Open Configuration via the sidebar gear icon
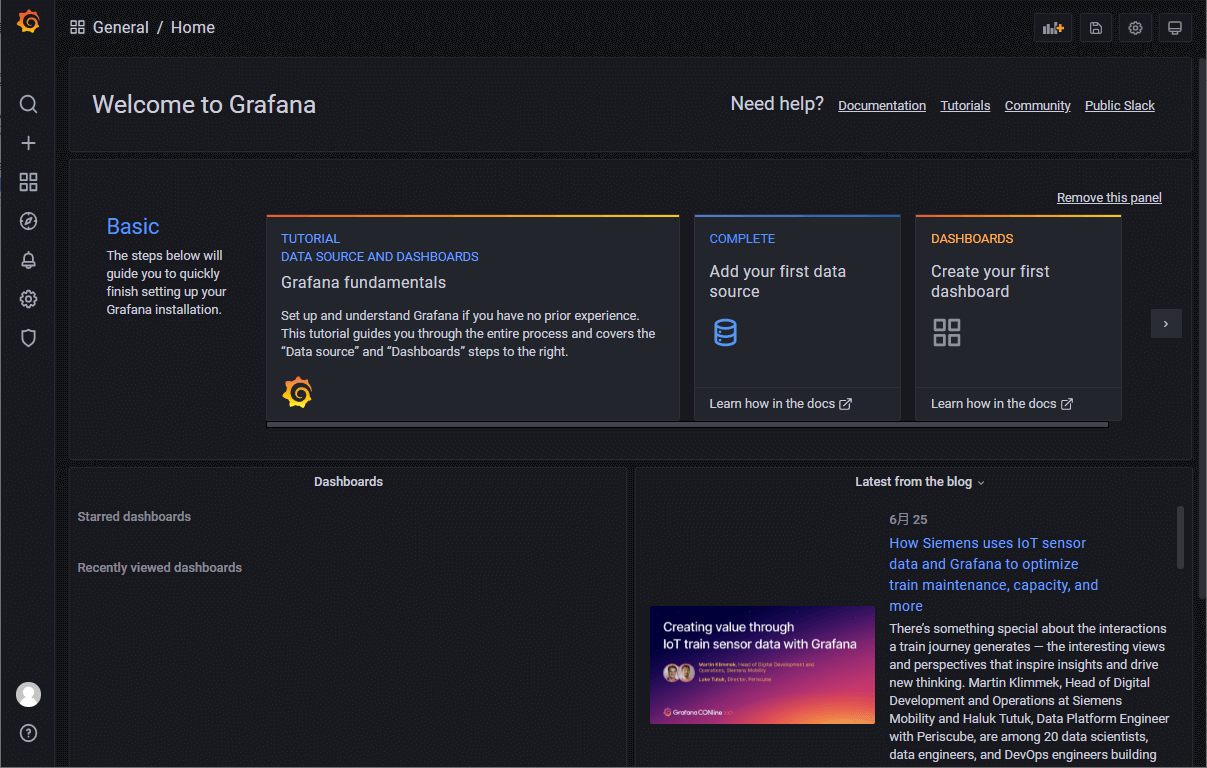The image size is (1207, 768). click(x=29, y=299)
